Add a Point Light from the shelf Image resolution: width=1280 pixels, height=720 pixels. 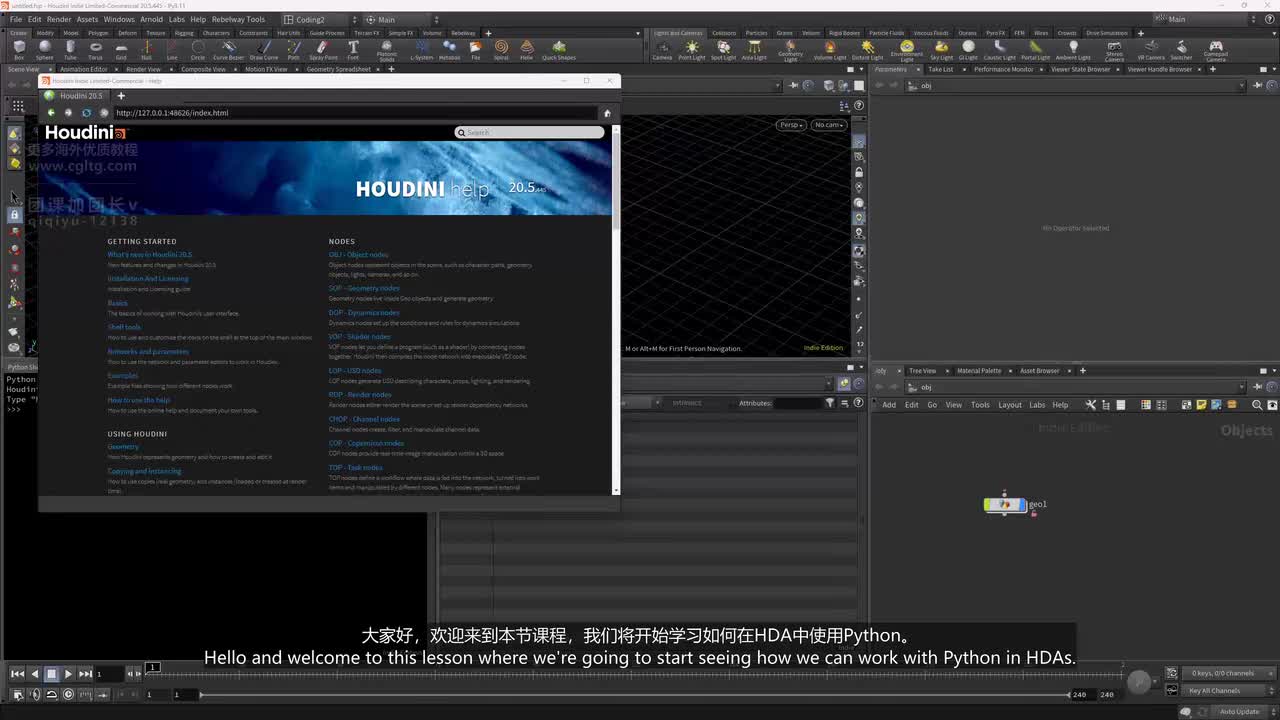(x=692, y=48)
